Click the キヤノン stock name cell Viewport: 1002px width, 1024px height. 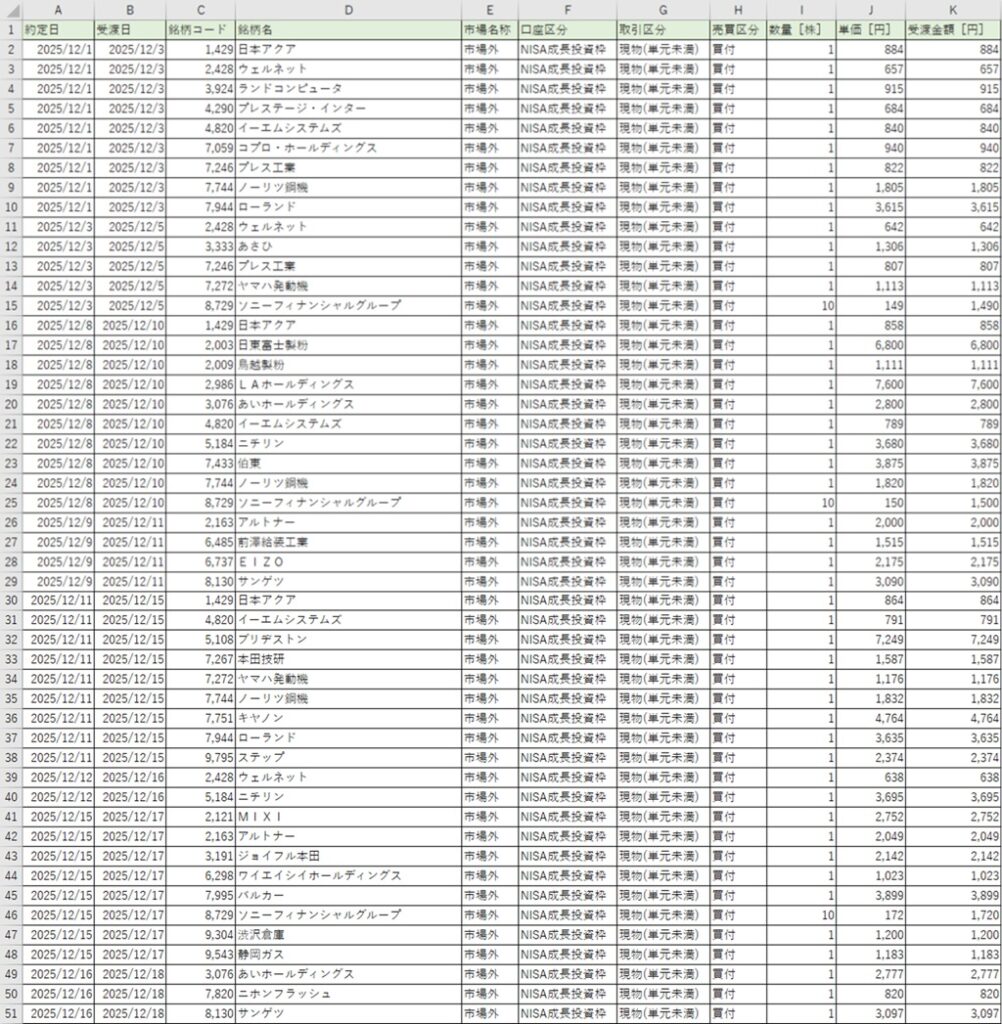[347, 718]
